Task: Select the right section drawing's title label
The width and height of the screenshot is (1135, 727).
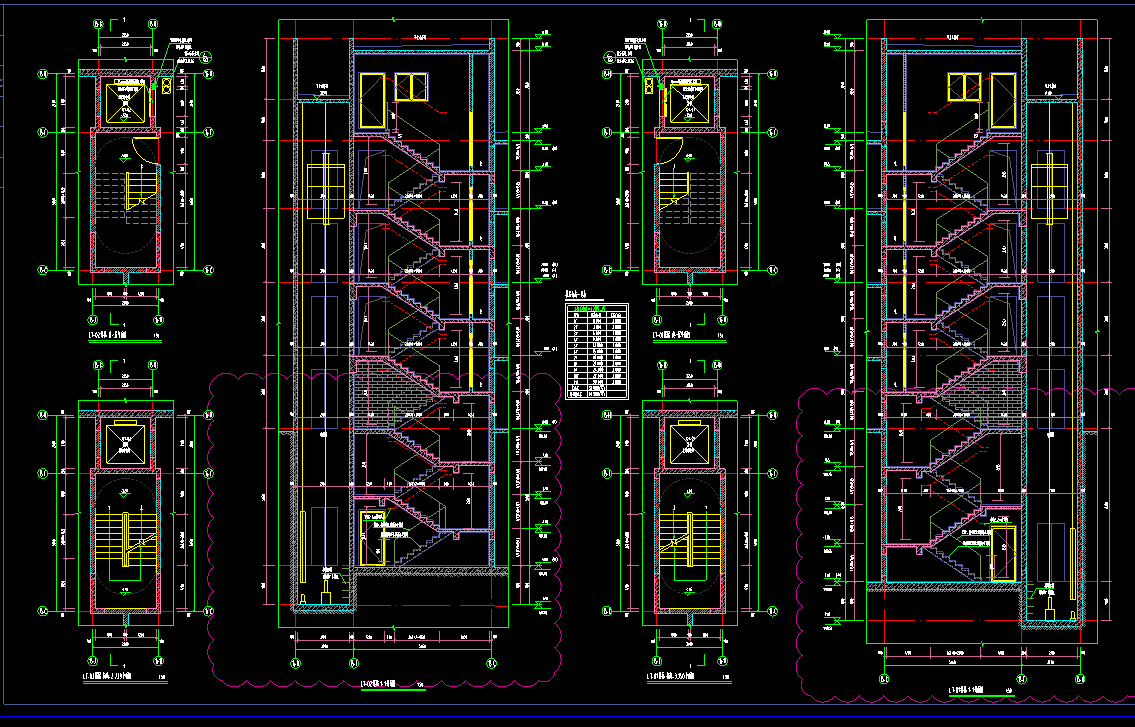Action: 967,690
